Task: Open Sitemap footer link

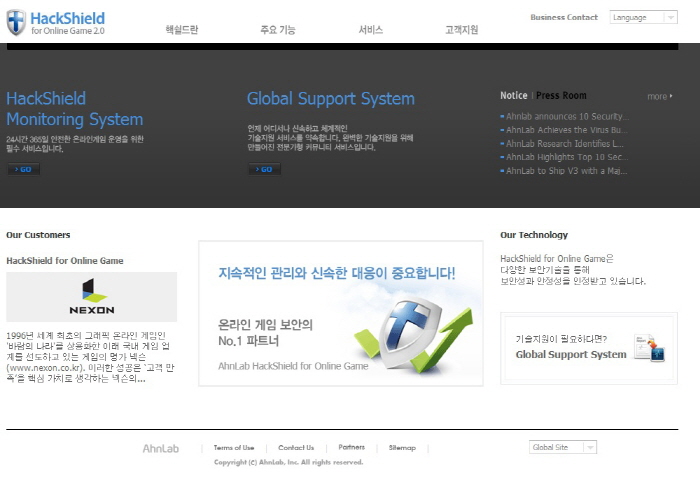Action: (402, 448)
